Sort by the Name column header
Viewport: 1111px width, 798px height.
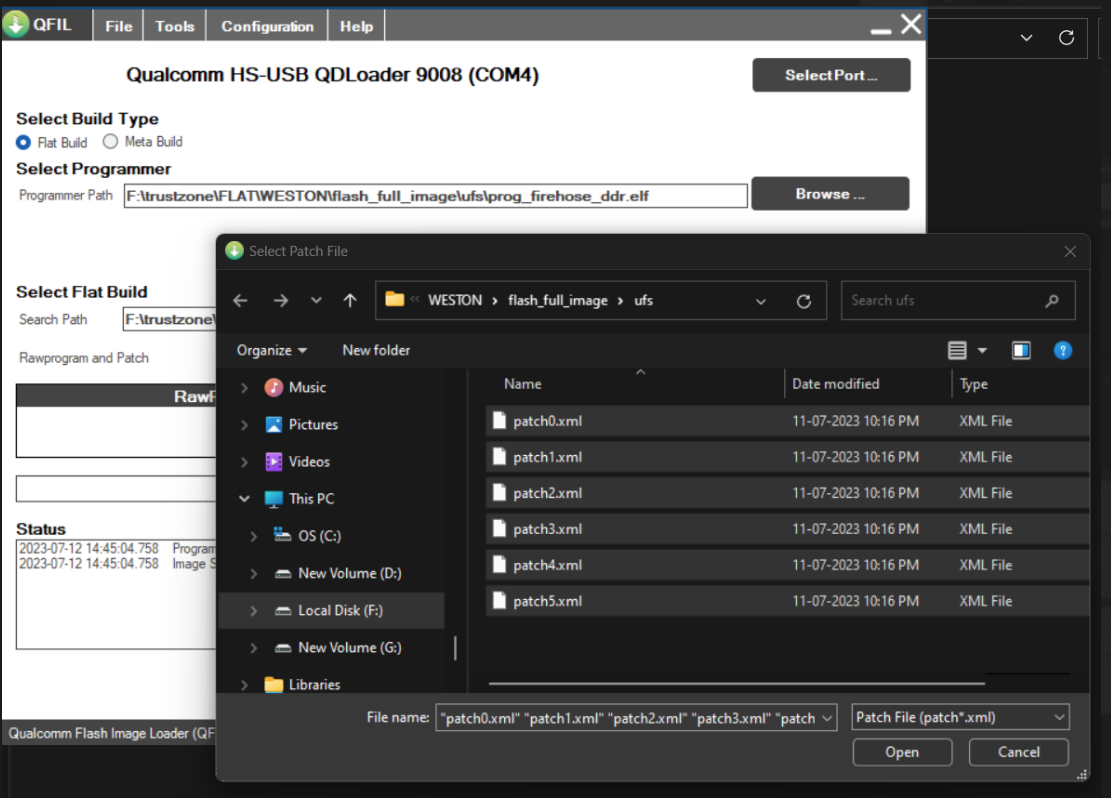pyautogui.click(x=523, y=384)
